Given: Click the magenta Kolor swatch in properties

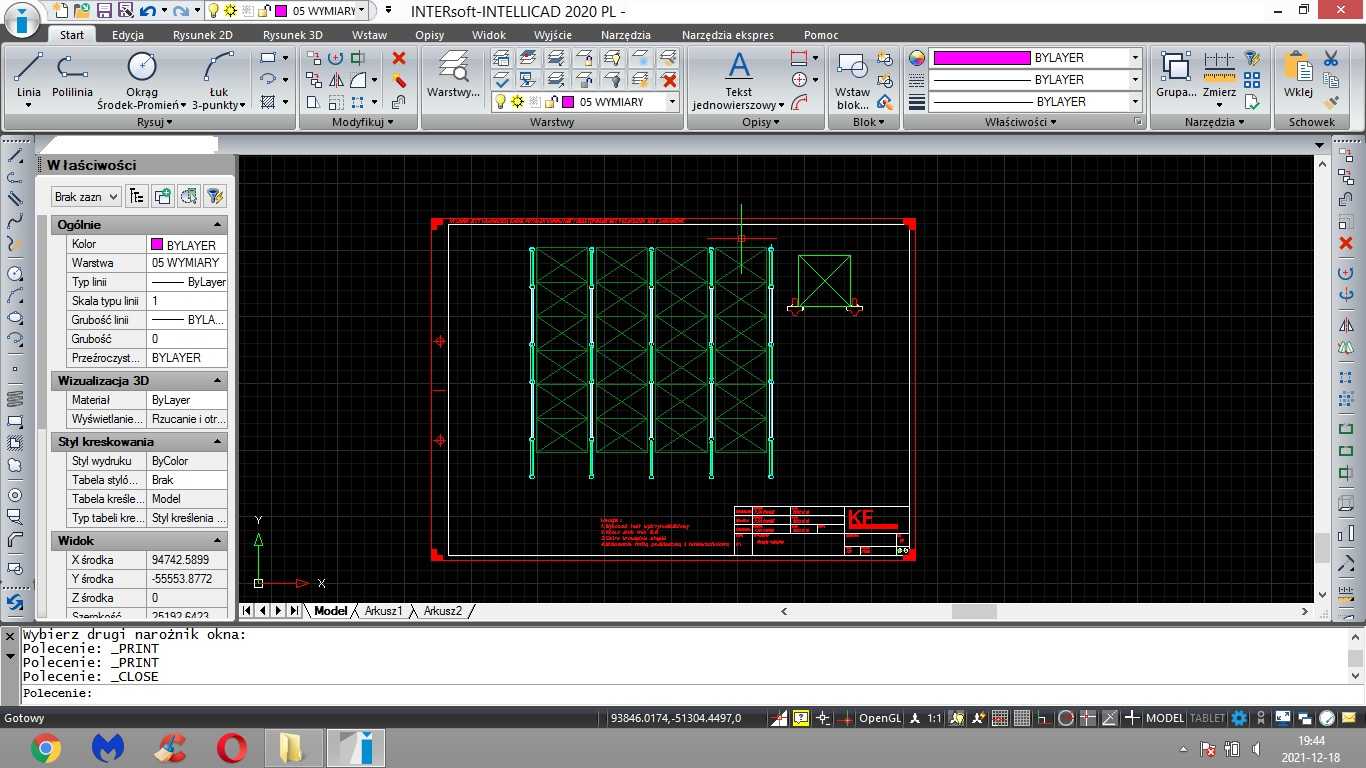Looking at the screenshot, I should click(156, 244).
